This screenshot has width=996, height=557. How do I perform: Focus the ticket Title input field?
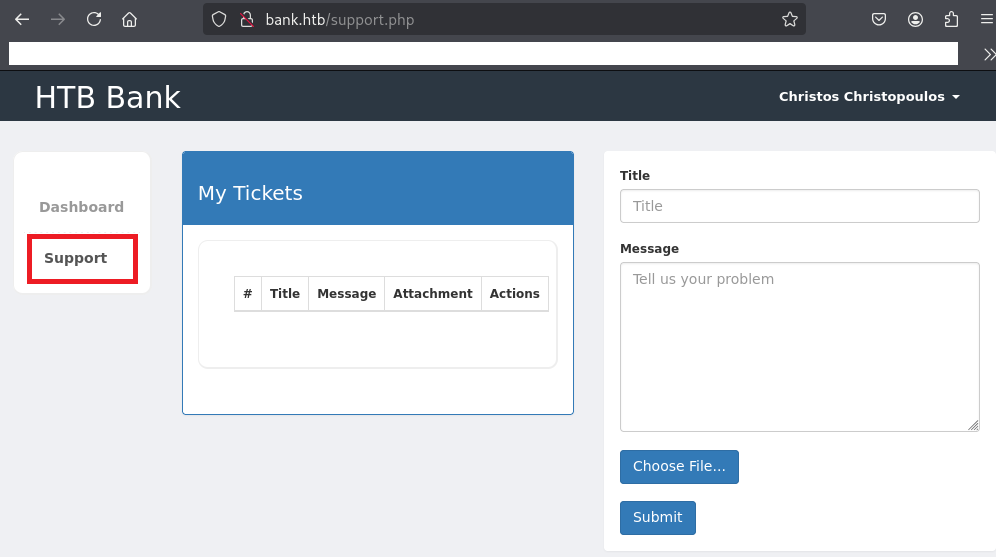(x=799, y=206)
